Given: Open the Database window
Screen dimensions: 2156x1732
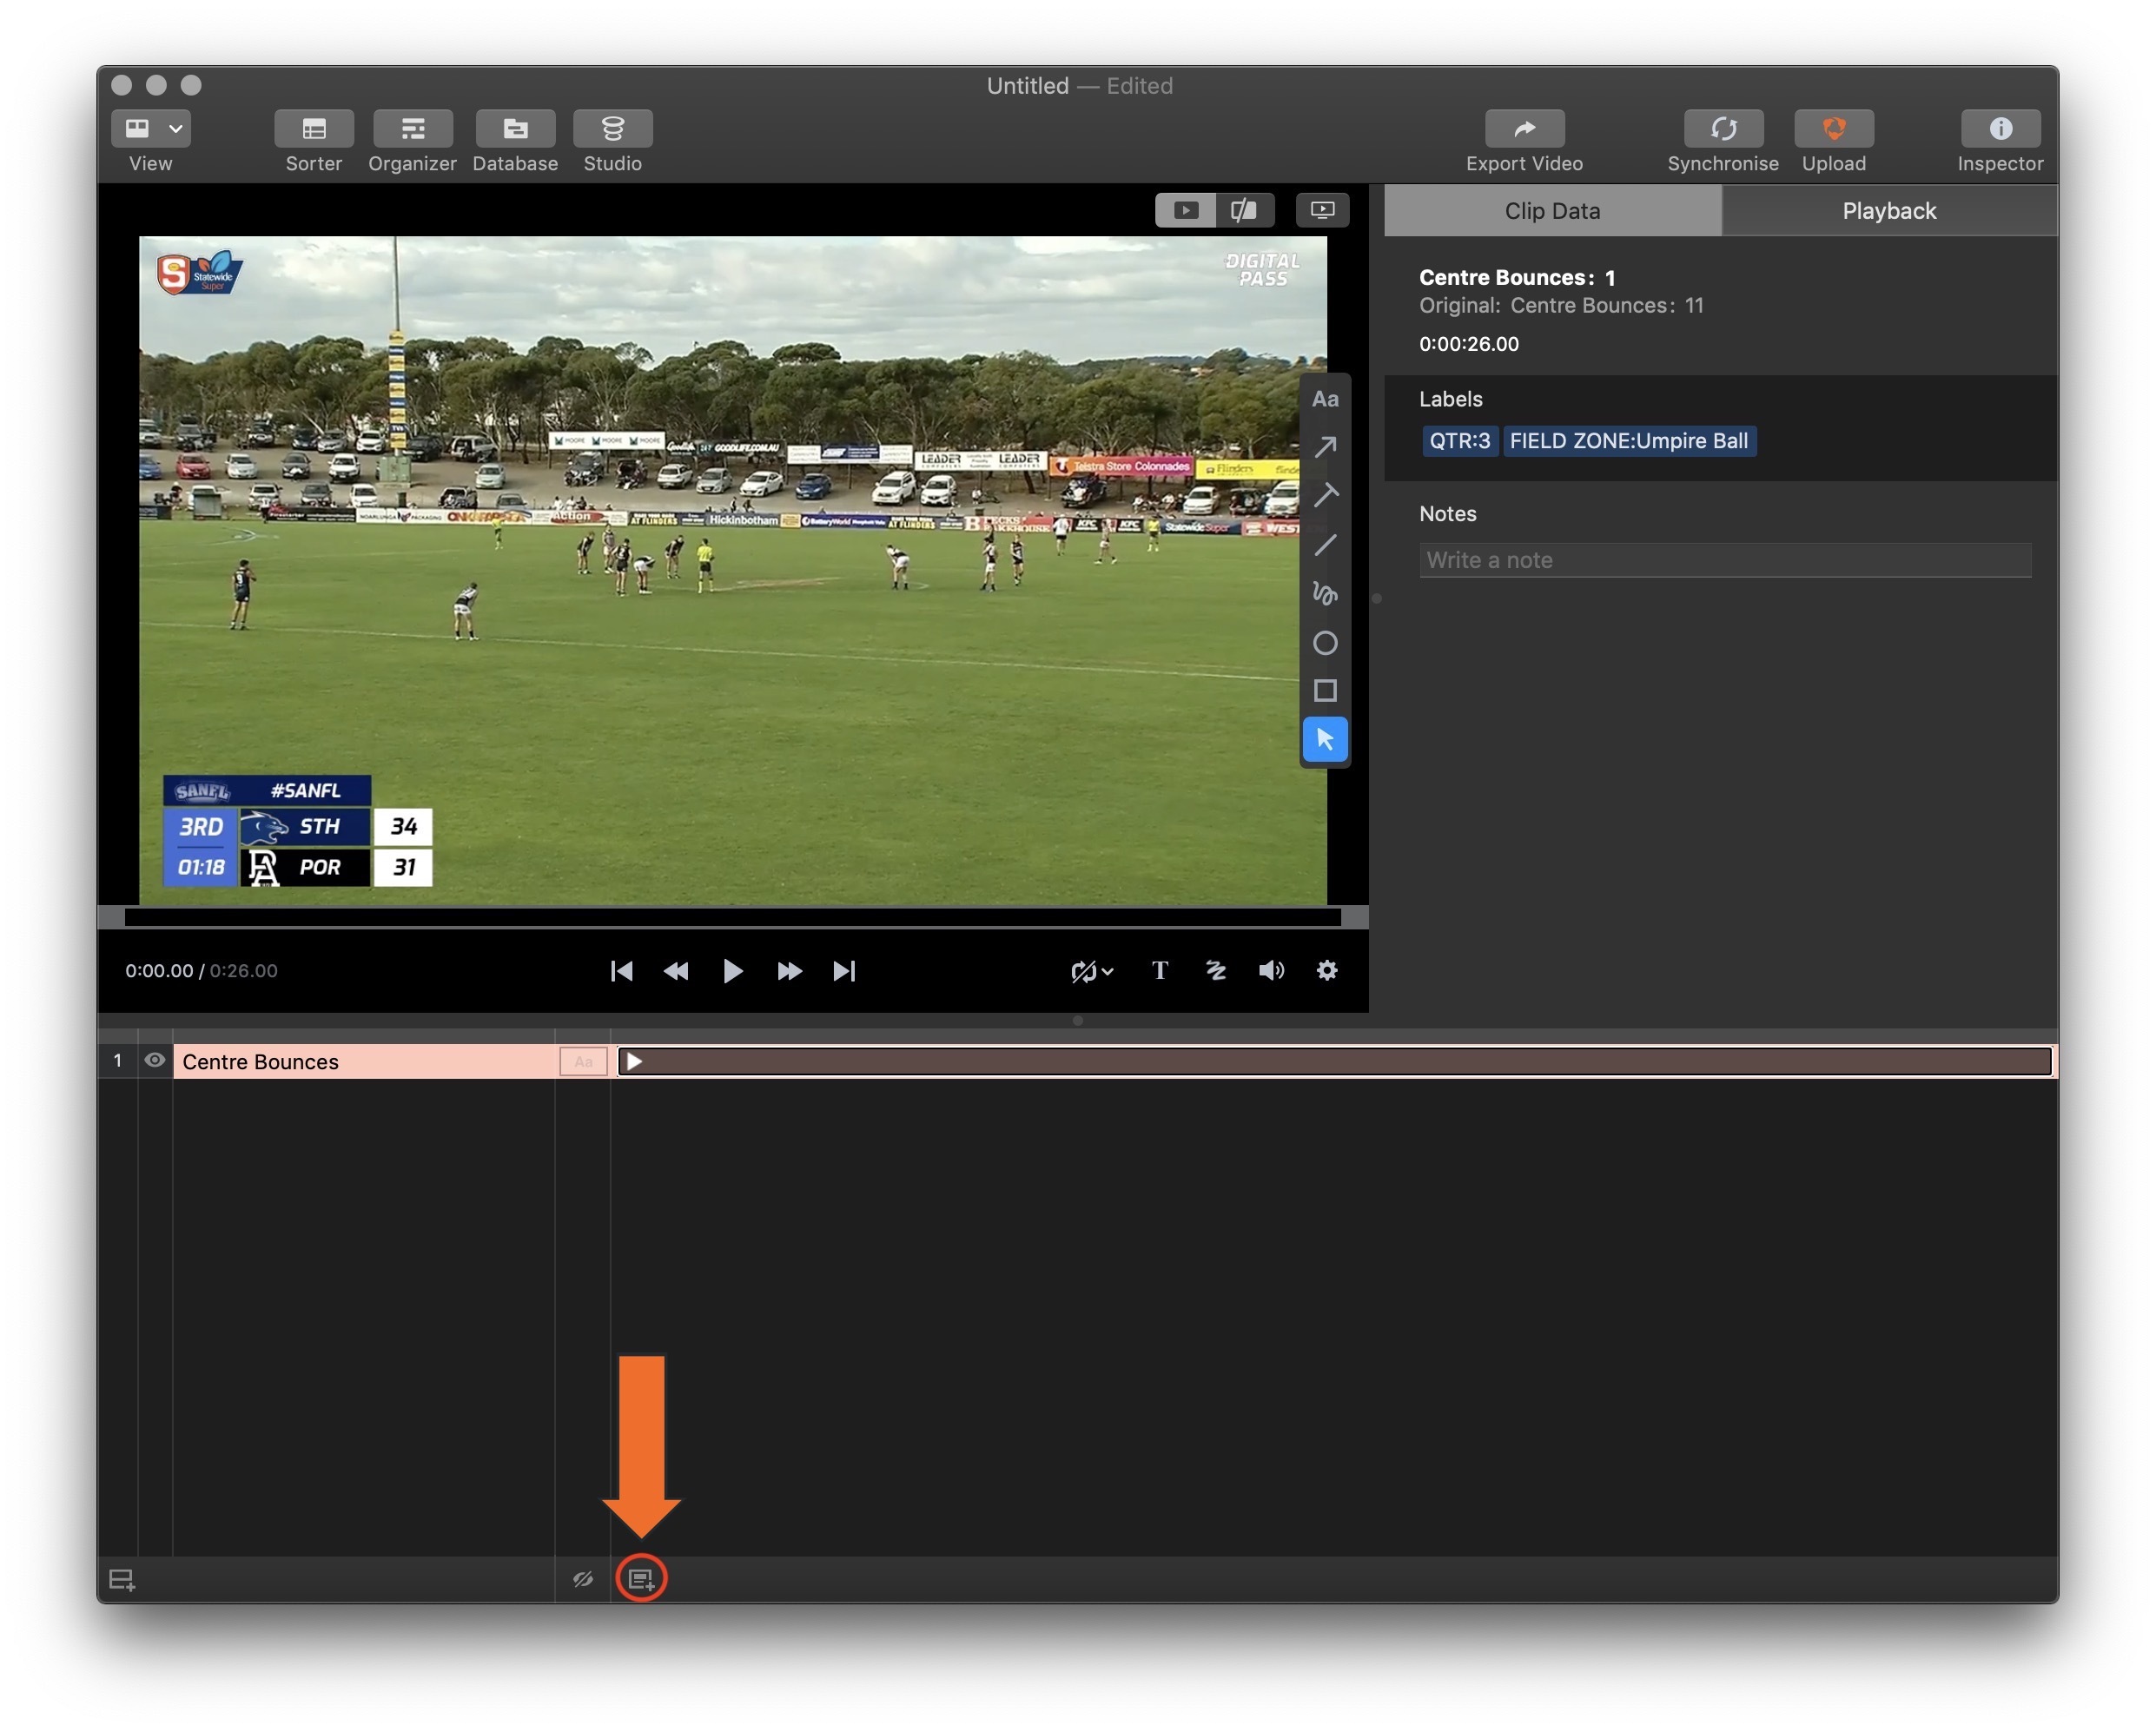Looking at the screenshot, I should (x=515, y=128).
